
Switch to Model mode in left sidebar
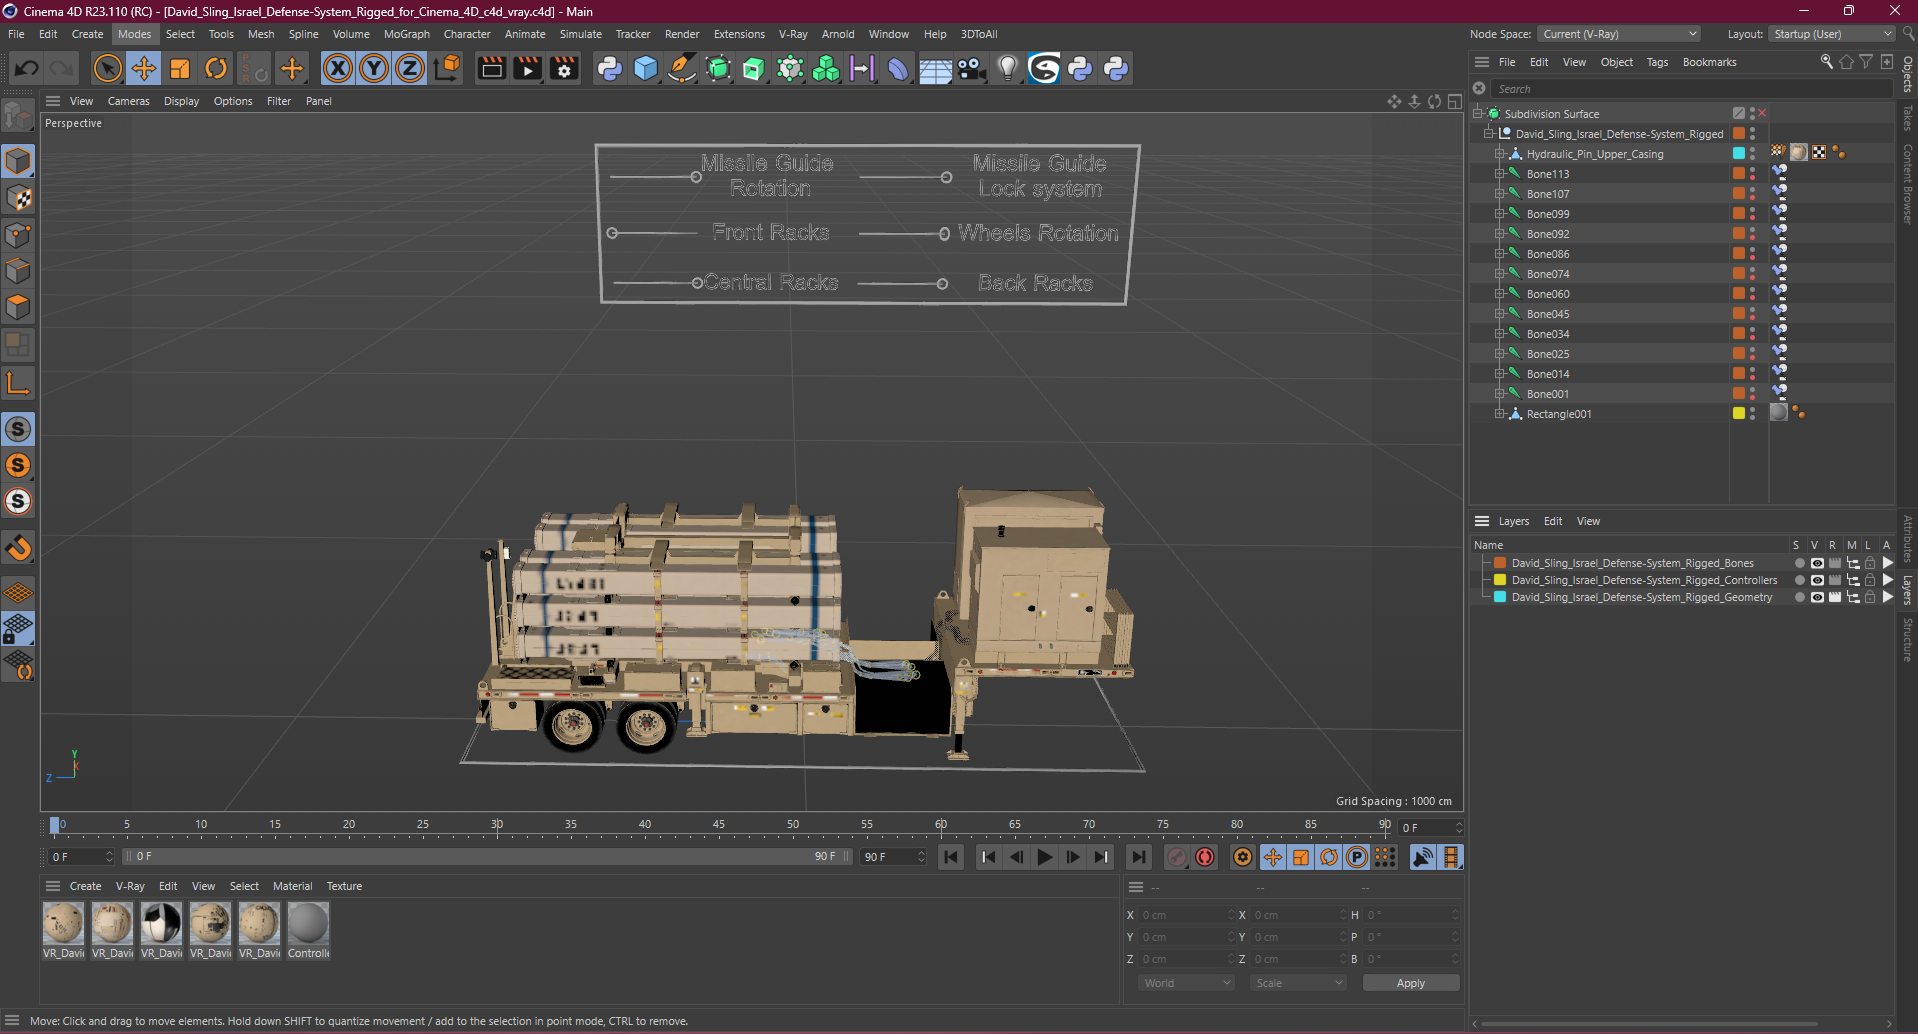point(18,161)
